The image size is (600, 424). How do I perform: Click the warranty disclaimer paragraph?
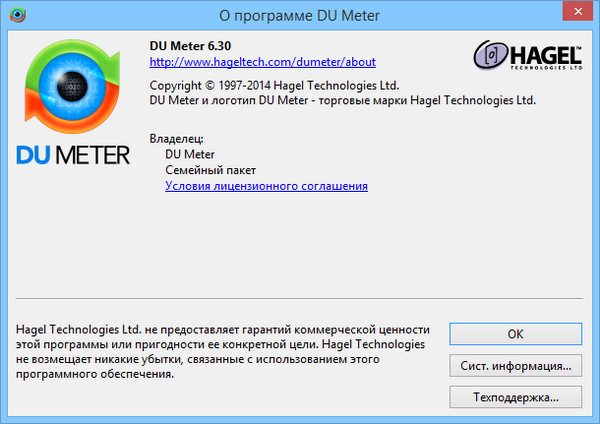click(x=223, y=351)
